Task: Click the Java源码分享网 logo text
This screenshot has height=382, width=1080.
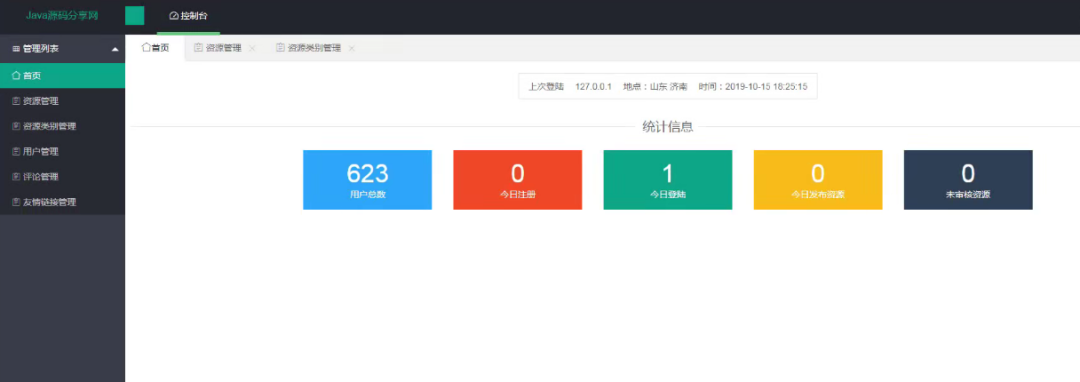Action: pyautogui.click(x=62, y=15)
